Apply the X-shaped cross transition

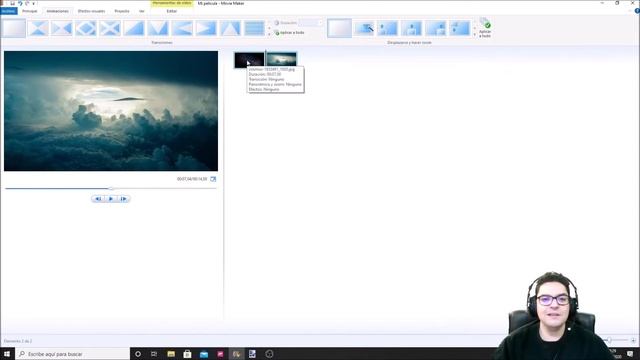tap(110, 28)
